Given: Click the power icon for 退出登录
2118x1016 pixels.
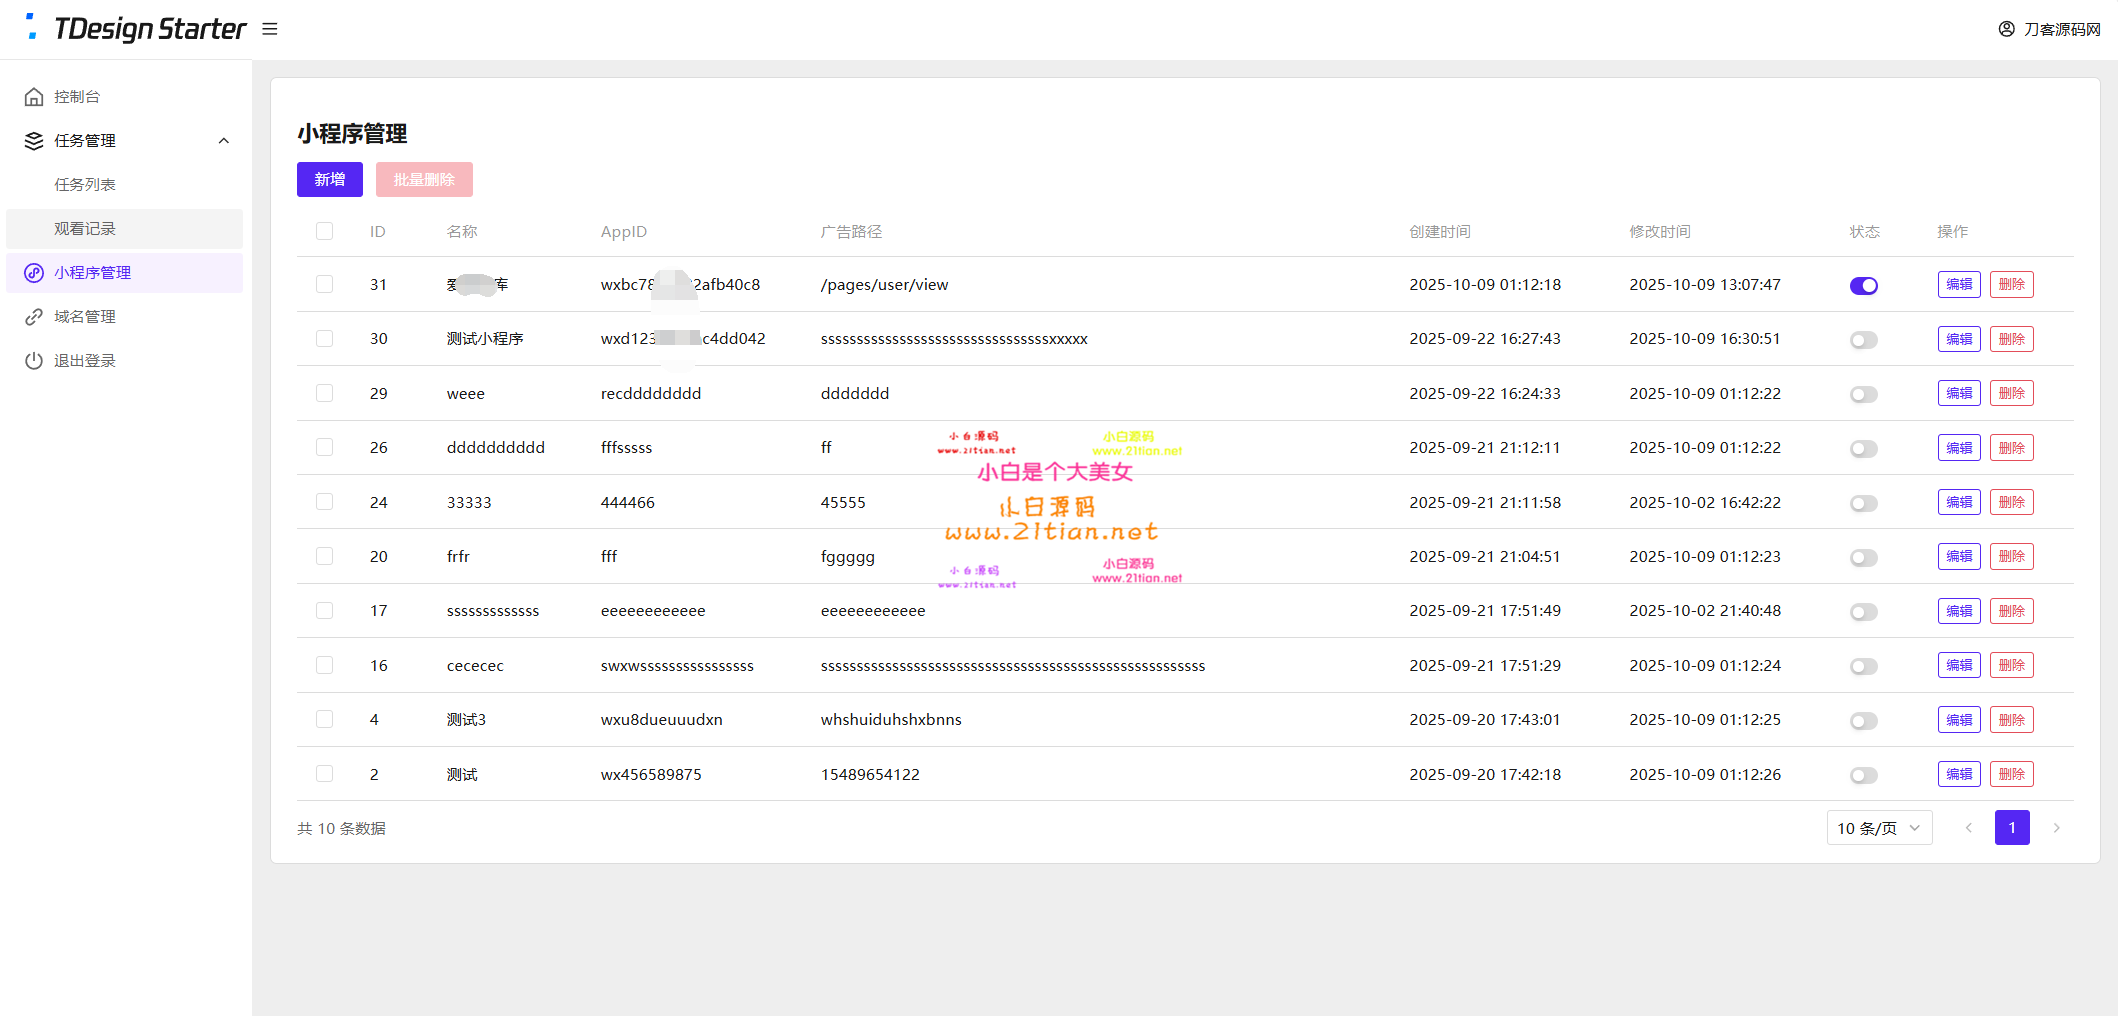Looking at the screenshot, I should [x=34, y=361].
